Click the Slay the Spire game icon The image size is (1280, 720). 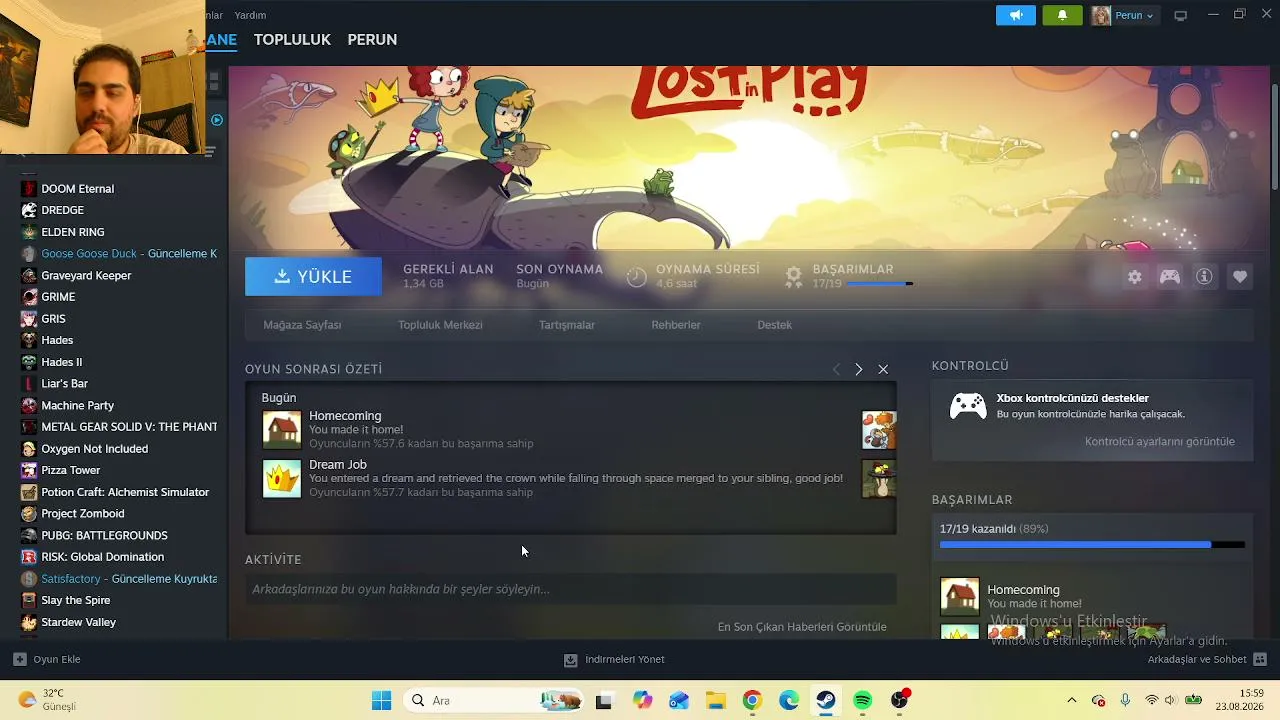click(x=29, y=600)
